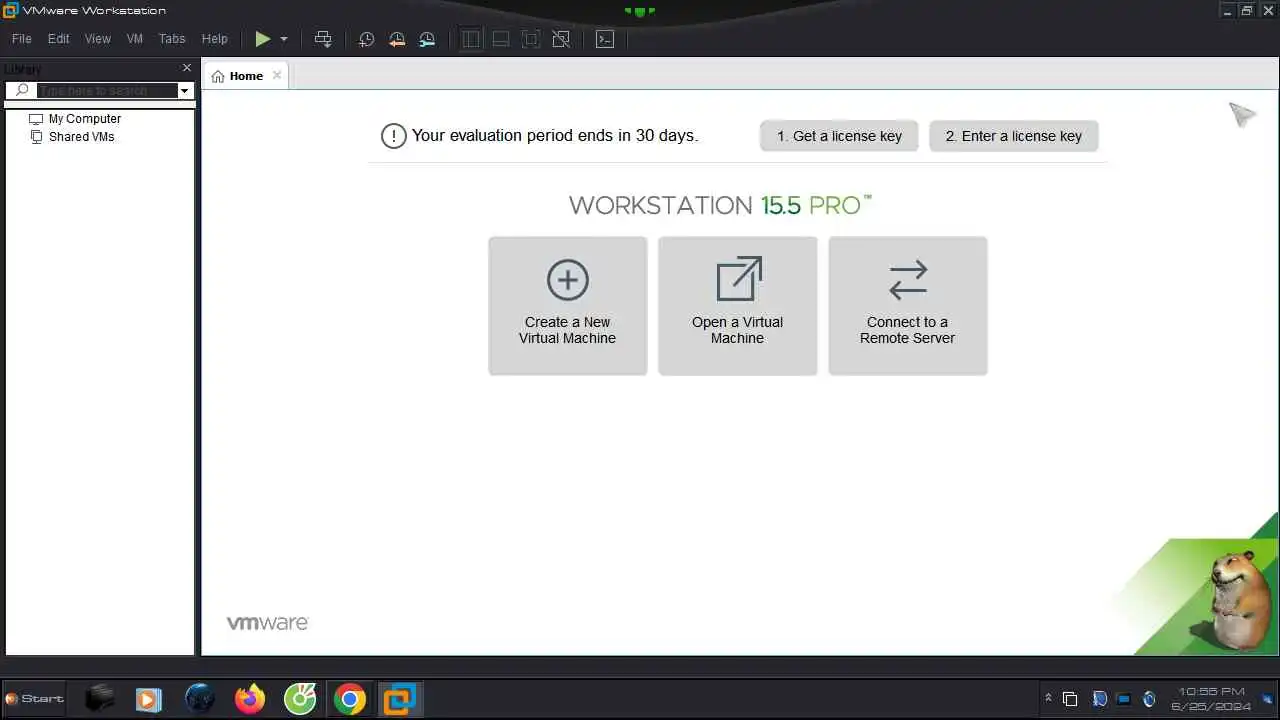This screenshot has width=1280, height=720.
Task: Click the Unity mode toolbar icon
Action: [x=561, y=39]
